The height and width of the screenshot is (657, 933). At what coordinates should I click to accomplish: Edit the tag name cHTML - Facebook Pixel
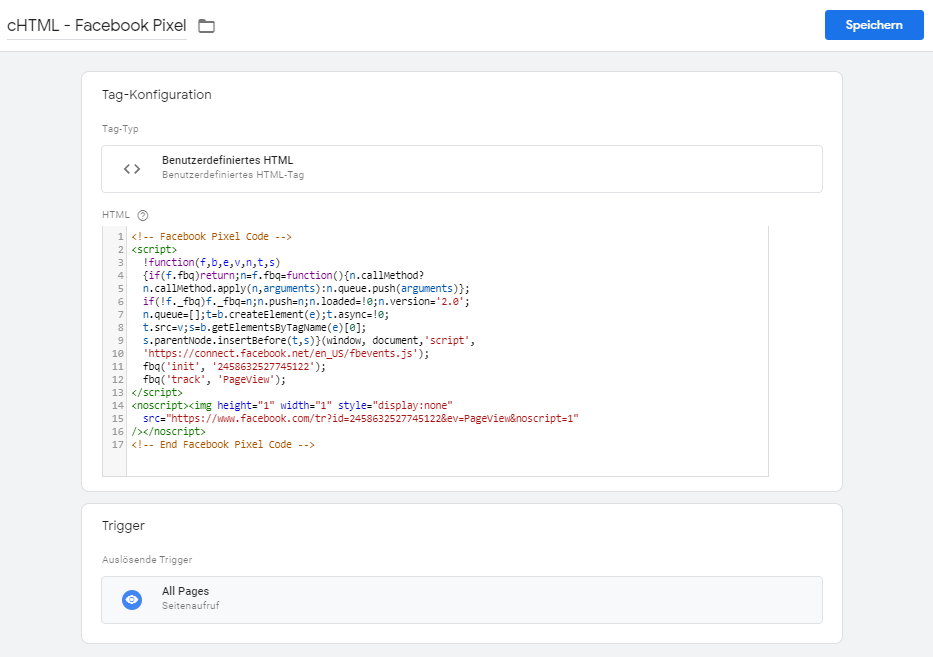96,26
